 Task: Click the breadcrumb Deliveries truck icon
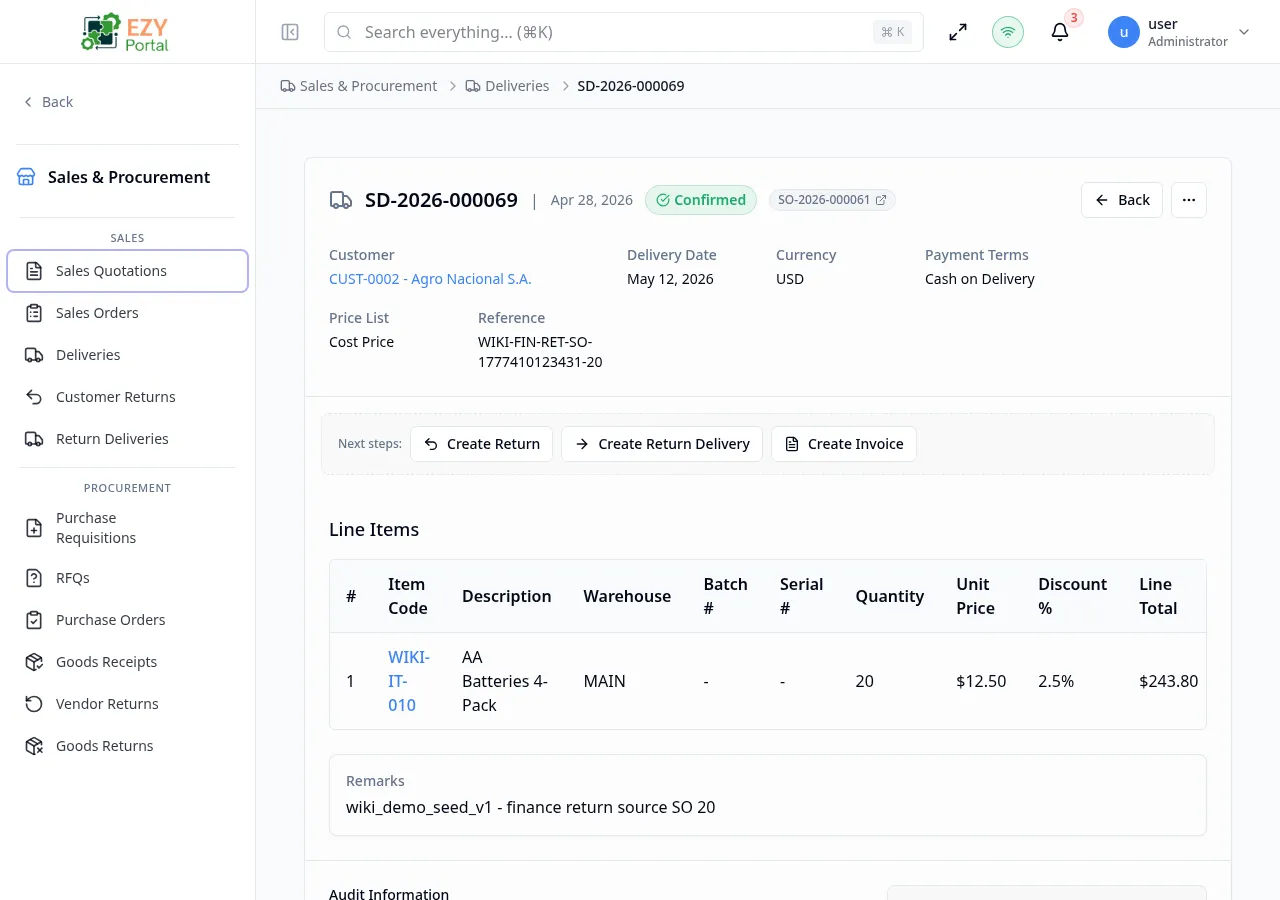473,86
